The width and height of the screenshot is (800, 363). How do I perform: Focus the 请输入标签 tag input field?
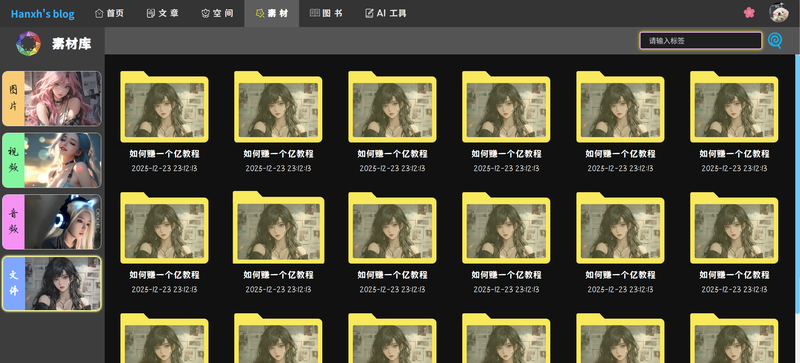(701, 41)
